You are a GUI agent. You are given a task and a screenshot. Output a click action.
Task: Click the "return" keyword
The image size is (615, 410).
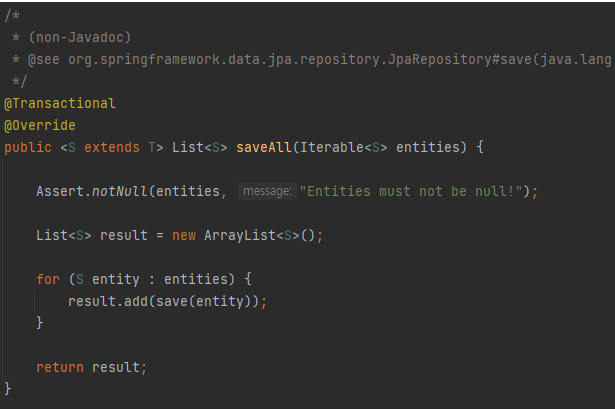60,367
